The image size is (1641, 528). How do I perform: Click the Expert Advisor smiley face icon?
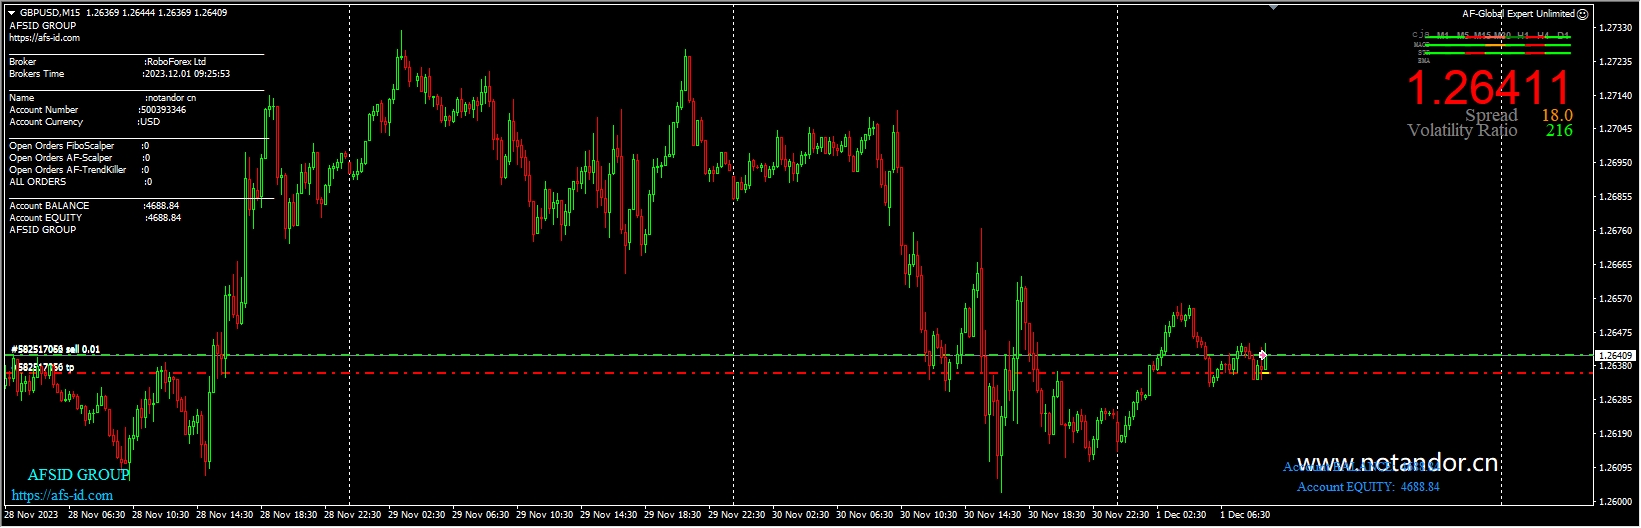pos(1582,14)
